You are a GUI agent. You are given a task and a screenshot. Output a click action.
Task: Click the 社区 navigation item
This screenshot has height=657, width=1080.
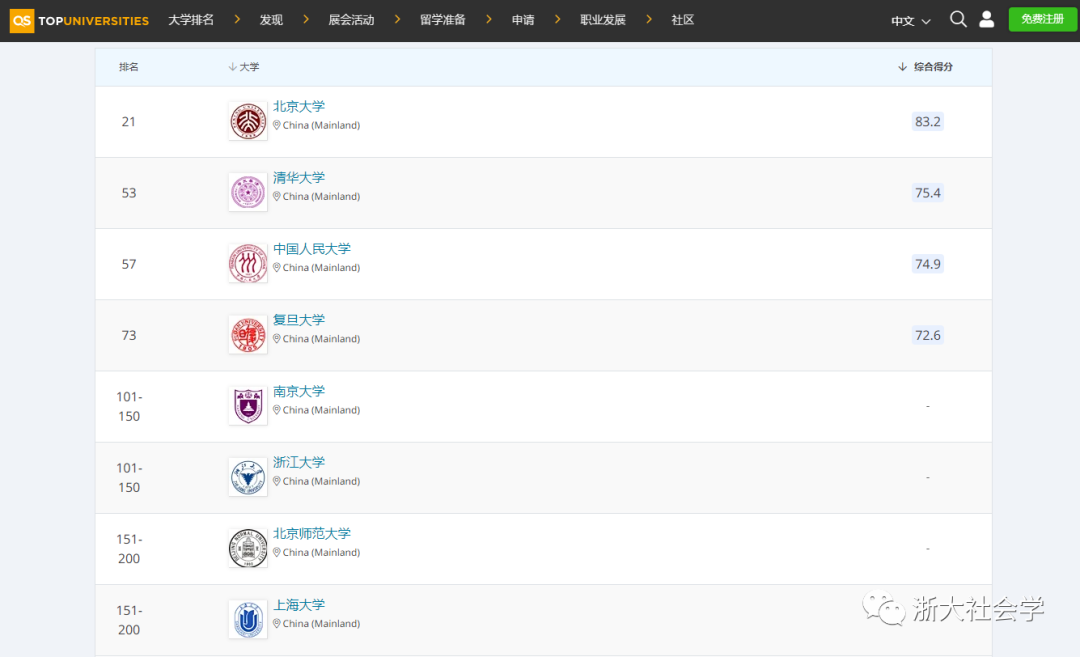pyautogui.click(x=683, y=20)
